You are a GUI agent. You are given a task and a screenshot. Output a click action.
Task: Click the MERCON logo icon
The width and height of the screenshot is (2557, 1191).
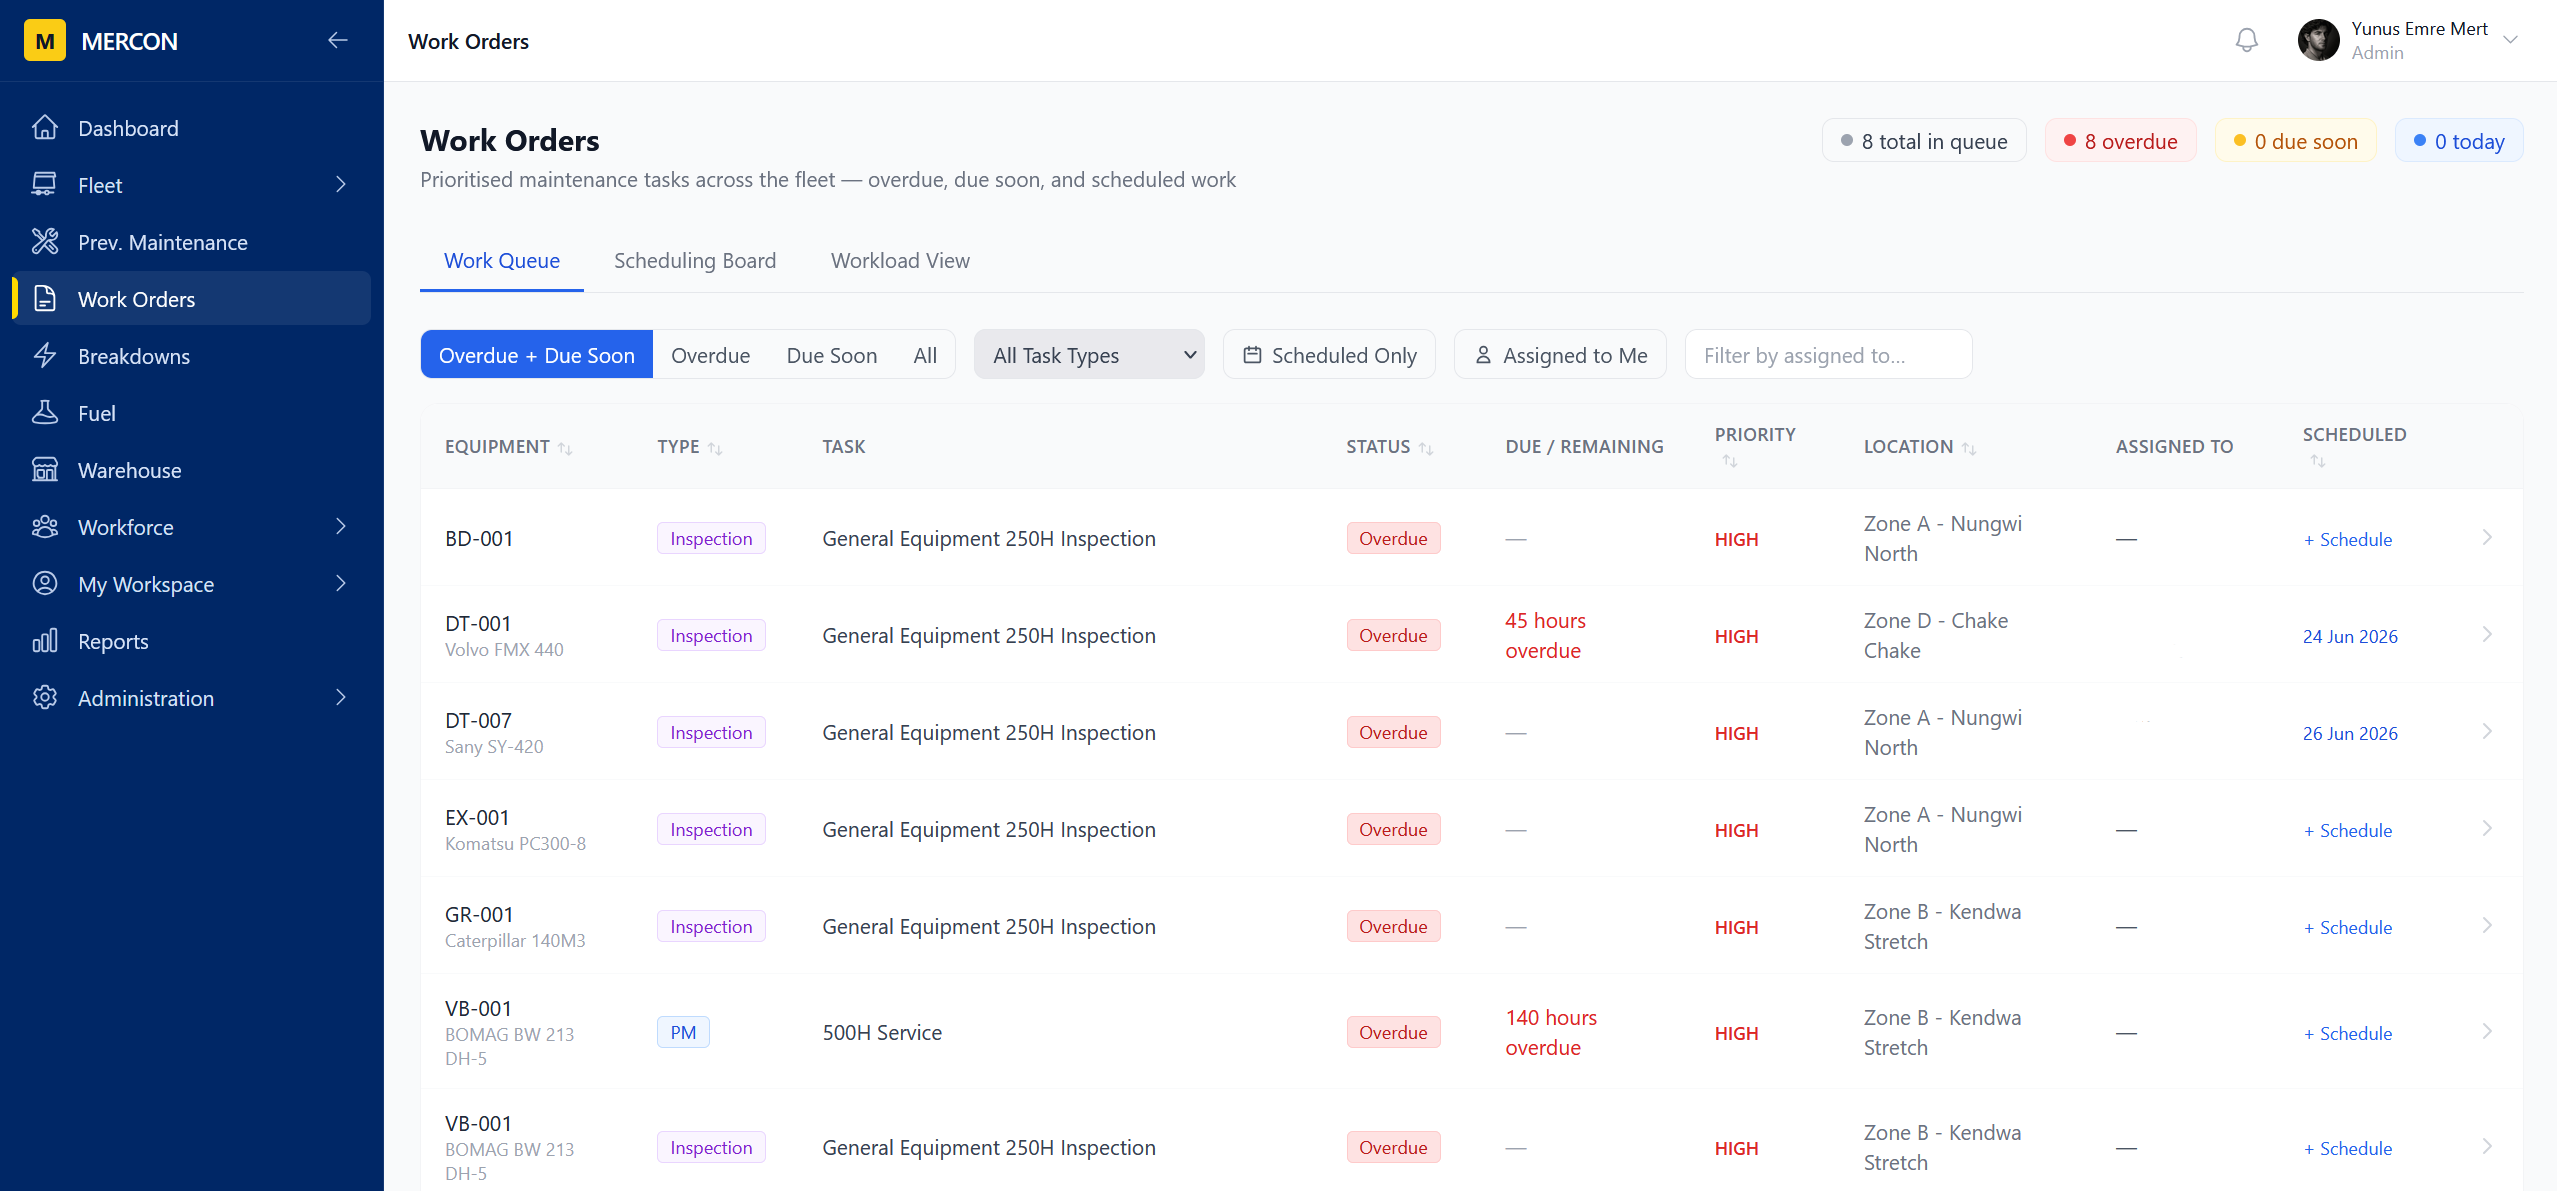(45, 41)
